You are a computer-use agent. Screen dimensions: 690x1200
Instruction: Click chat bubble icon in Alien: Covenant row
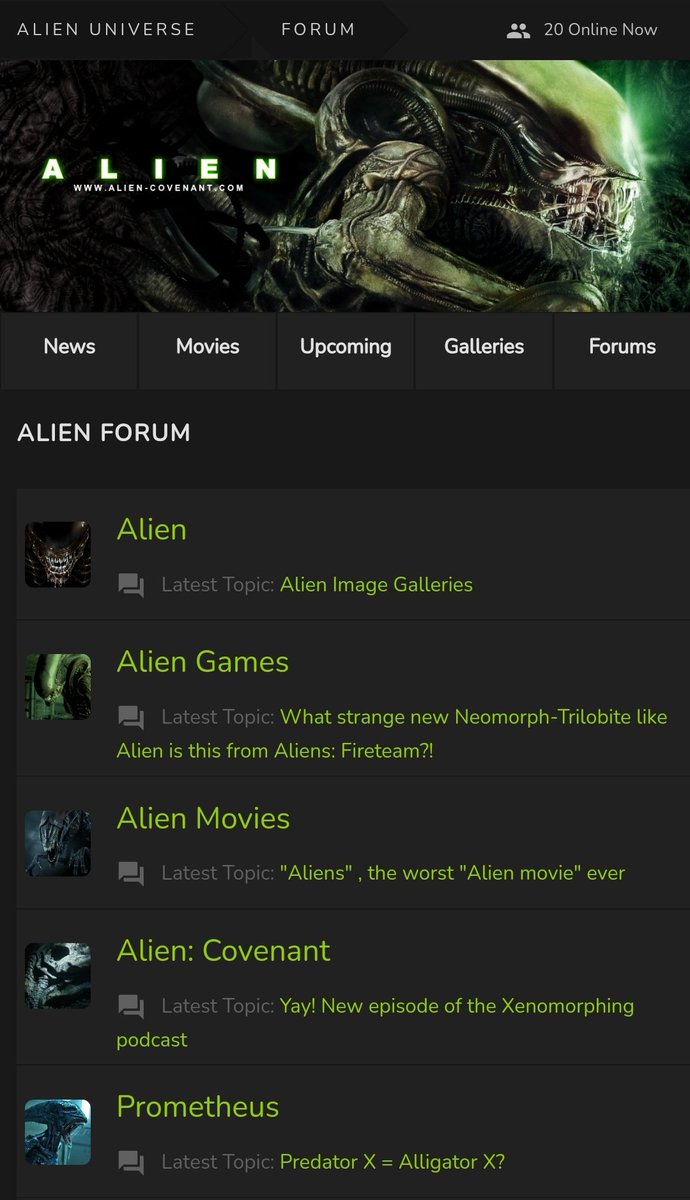tap(131, 1007)
